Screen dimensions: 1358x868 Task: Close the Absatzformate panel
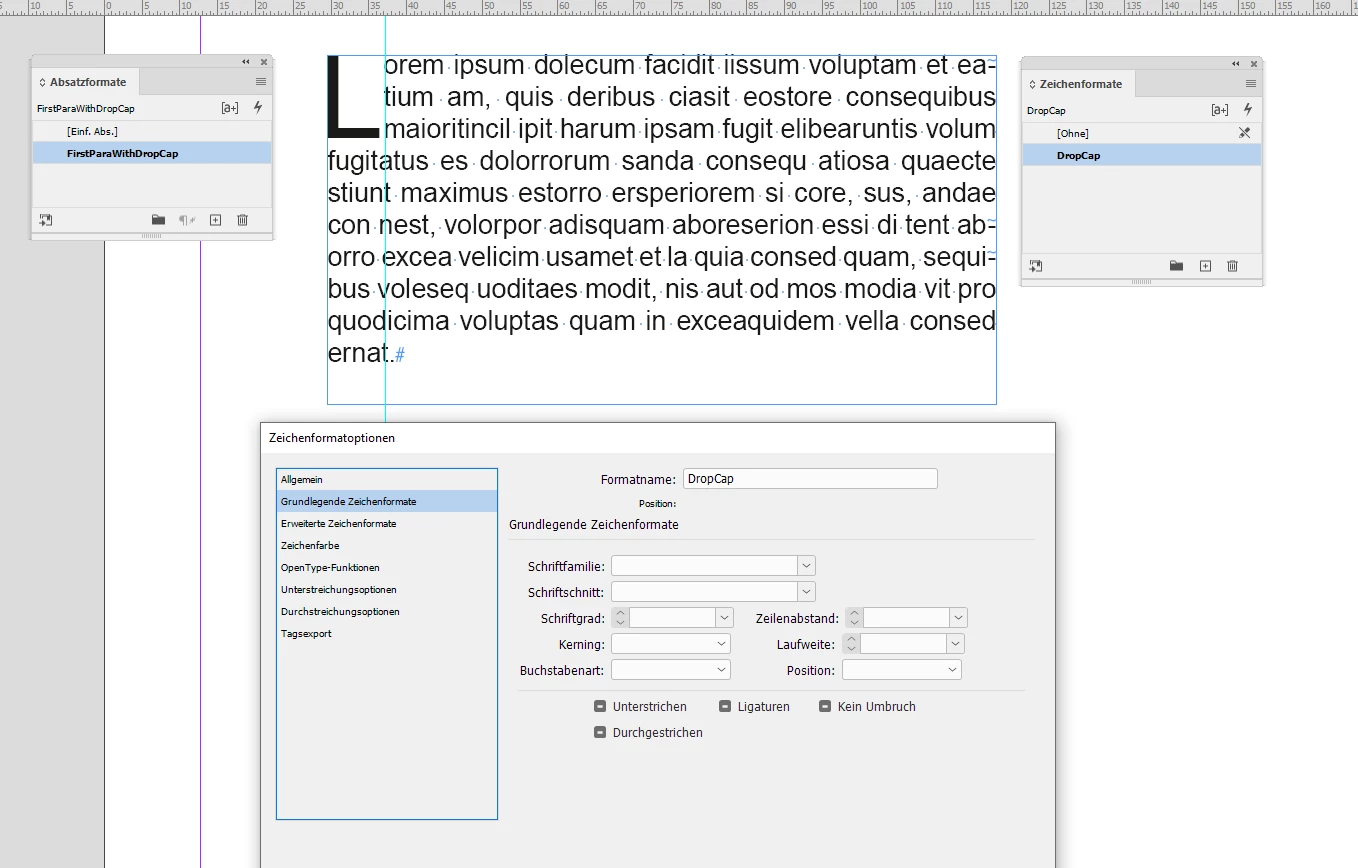pyautogui.click(x=264, y=62)
